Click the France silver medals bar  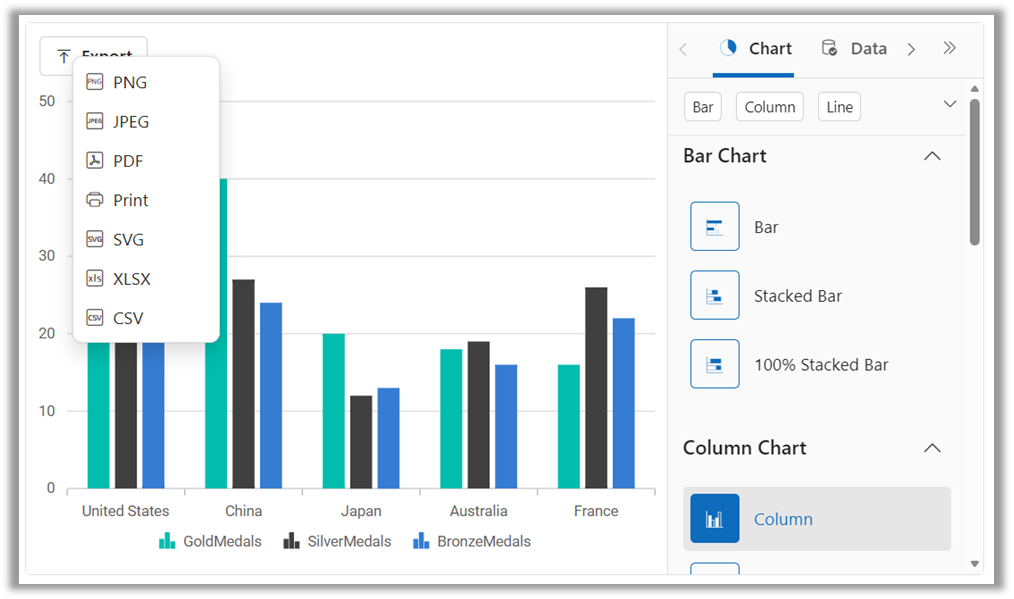coord(596,387)
